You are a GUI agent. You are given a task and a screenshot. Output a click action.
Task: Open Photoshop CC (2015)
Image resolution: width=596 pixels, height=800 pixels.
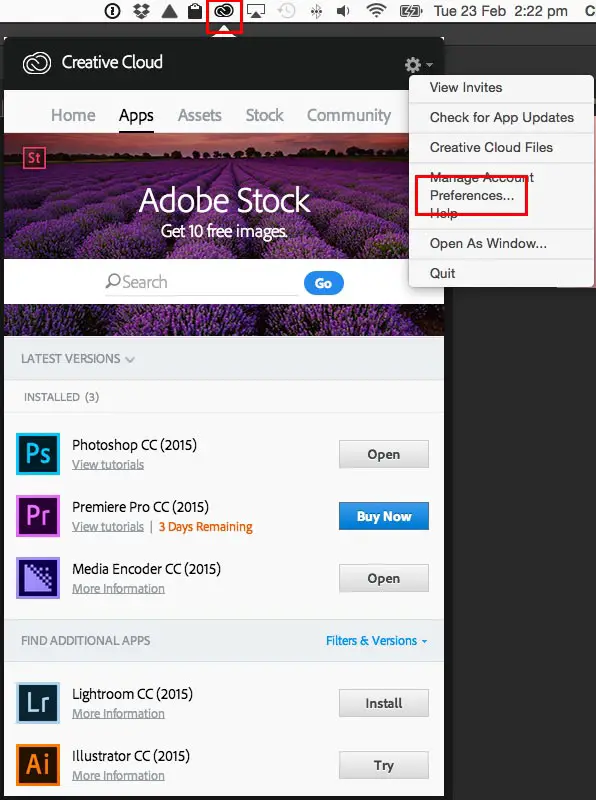[x=384, y=454]
